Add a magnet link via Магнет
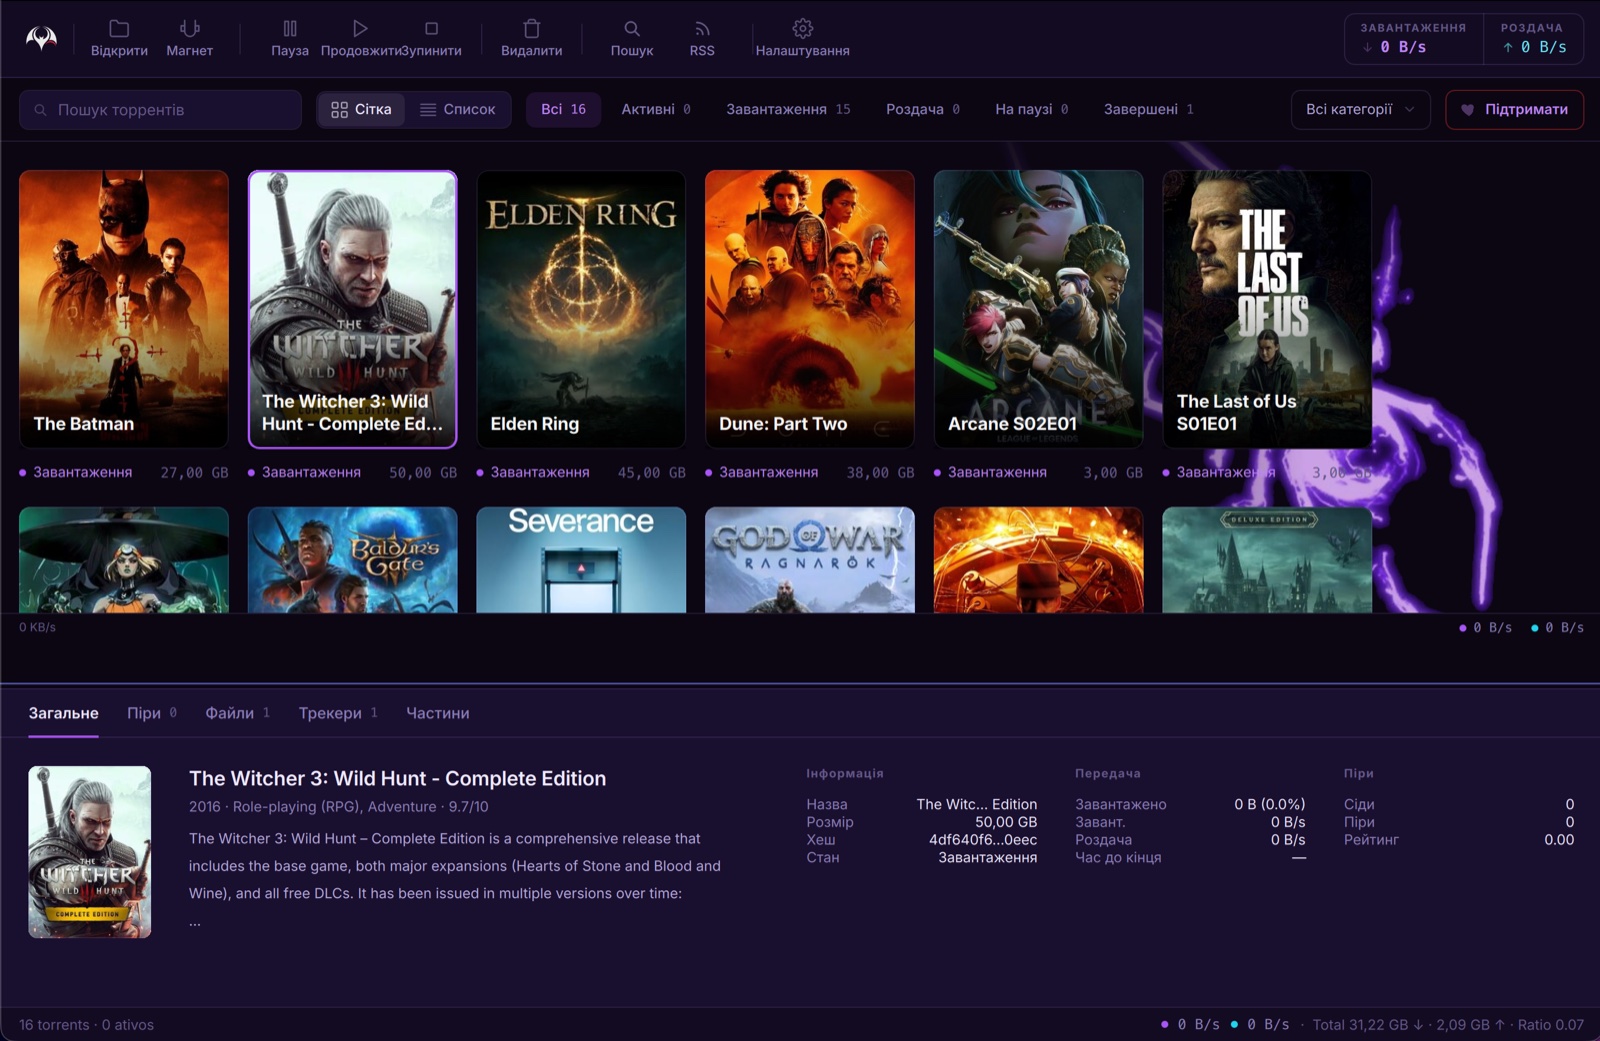Viewport: 1600px width, 1041px height. point(189,38)
